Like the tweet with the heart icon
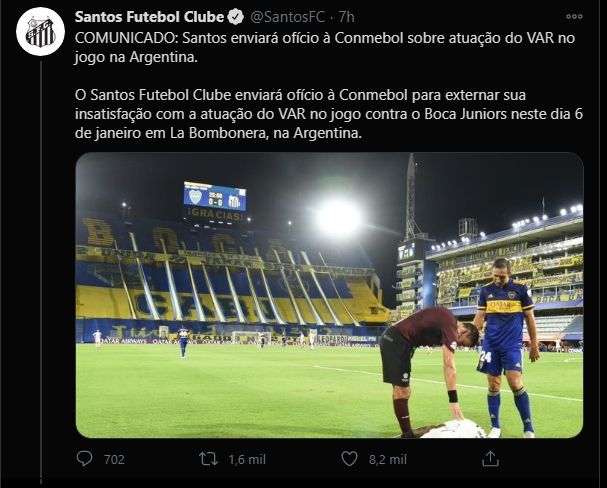Viewport: 607px width, 488px height. [x=349, y=459]
